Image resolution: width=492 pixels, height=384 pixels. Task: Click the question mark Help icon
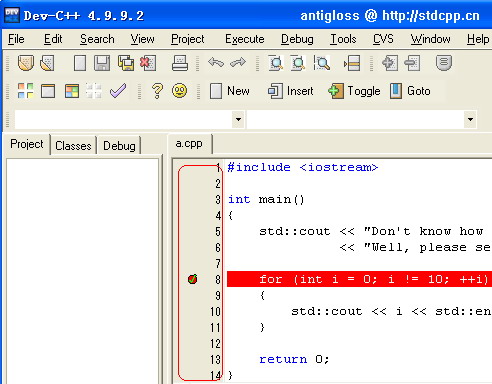[x=157, y=91]
